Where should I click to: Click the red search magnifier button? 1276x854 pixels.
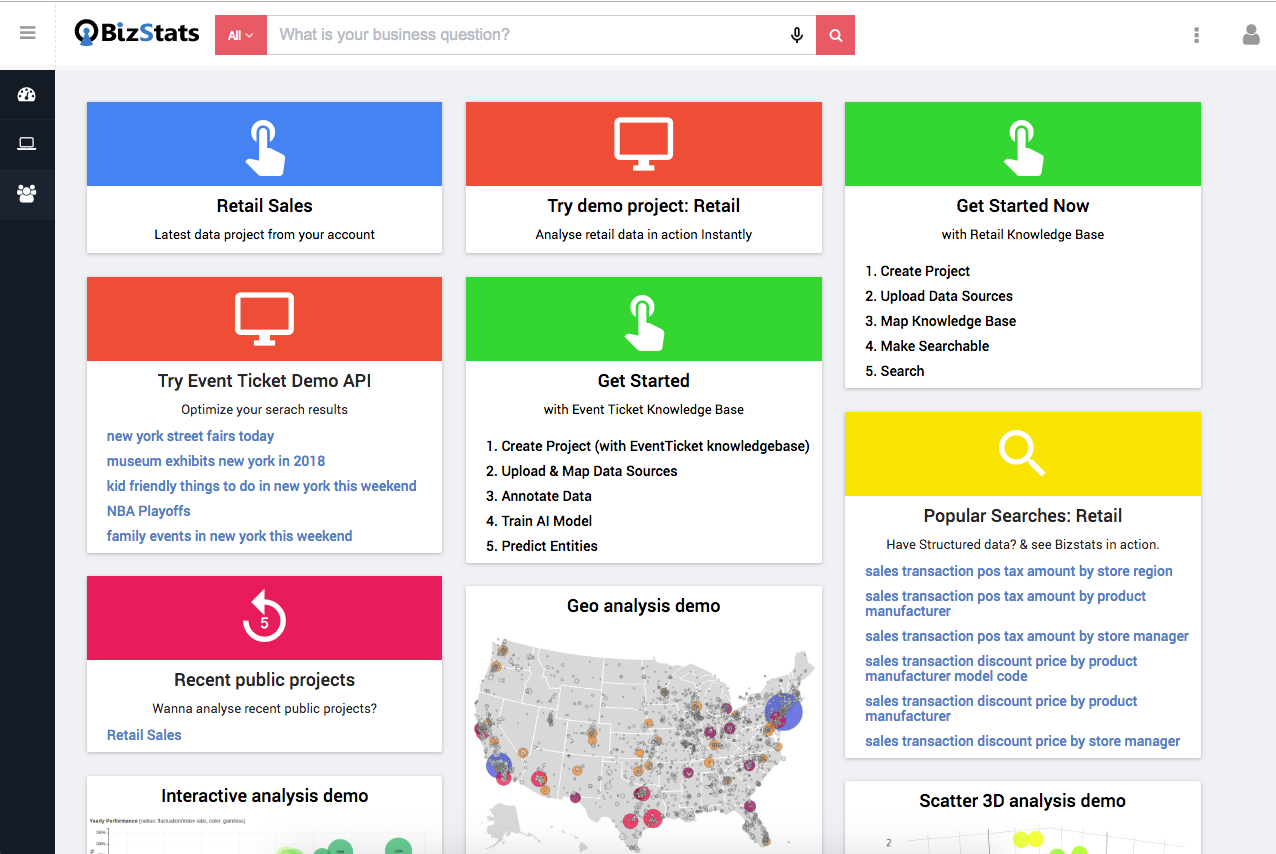point(836,35)
